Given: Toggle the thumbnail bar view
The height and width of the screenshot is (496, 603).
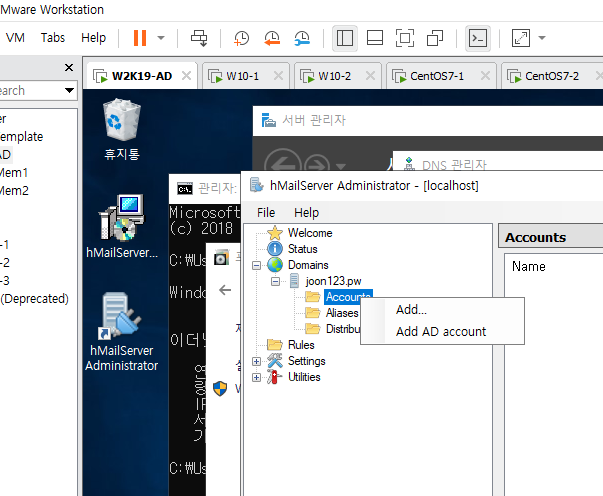Looking at the screenshot, I should [375, 38].
